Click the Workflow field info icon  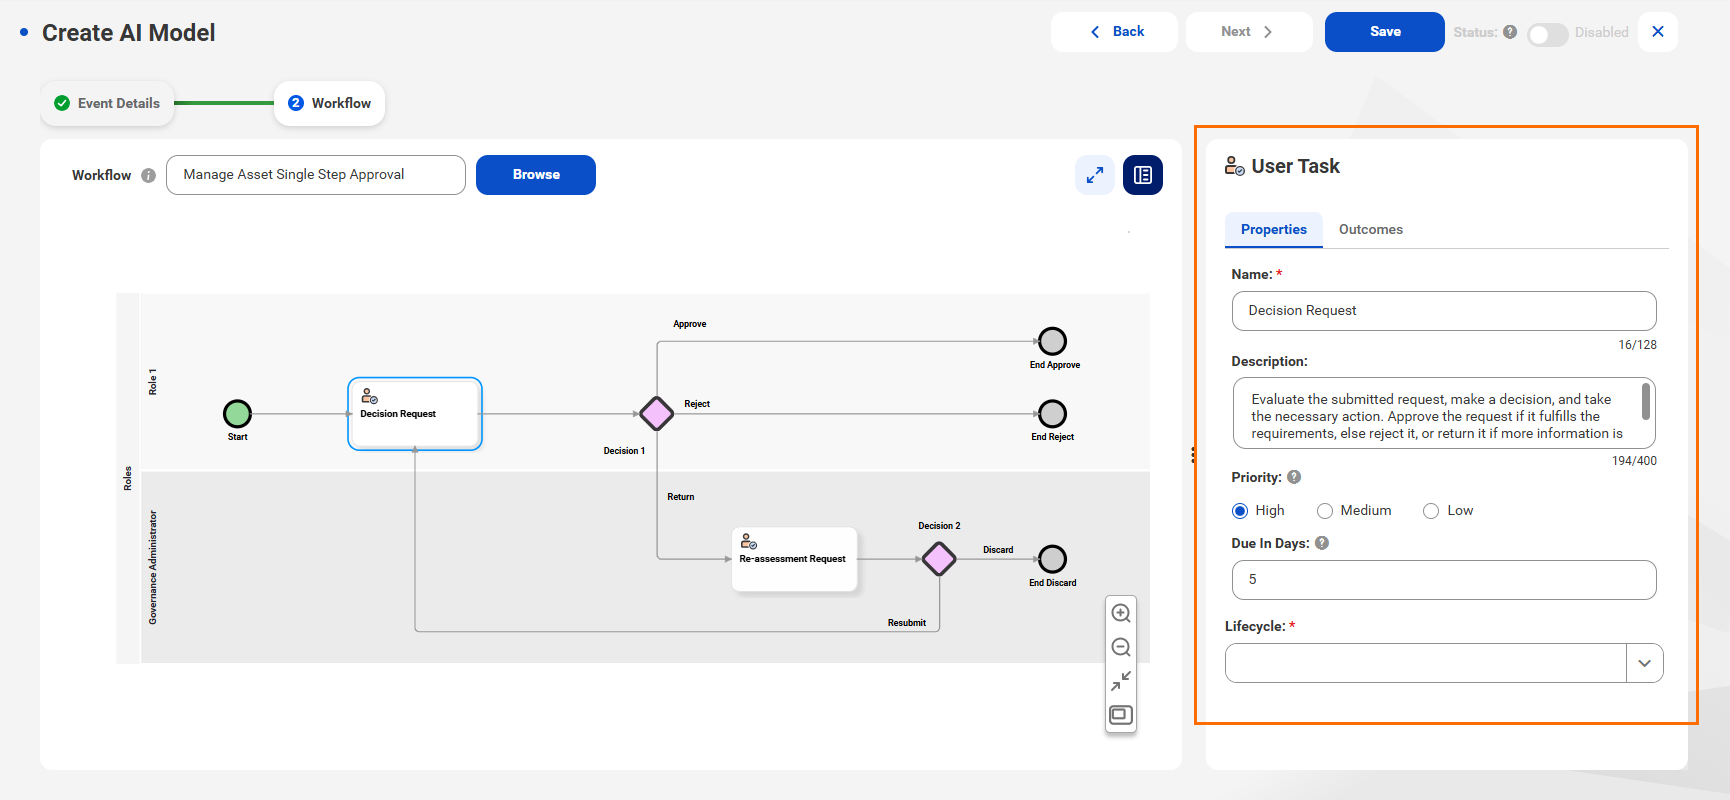(x=148, y=175)
